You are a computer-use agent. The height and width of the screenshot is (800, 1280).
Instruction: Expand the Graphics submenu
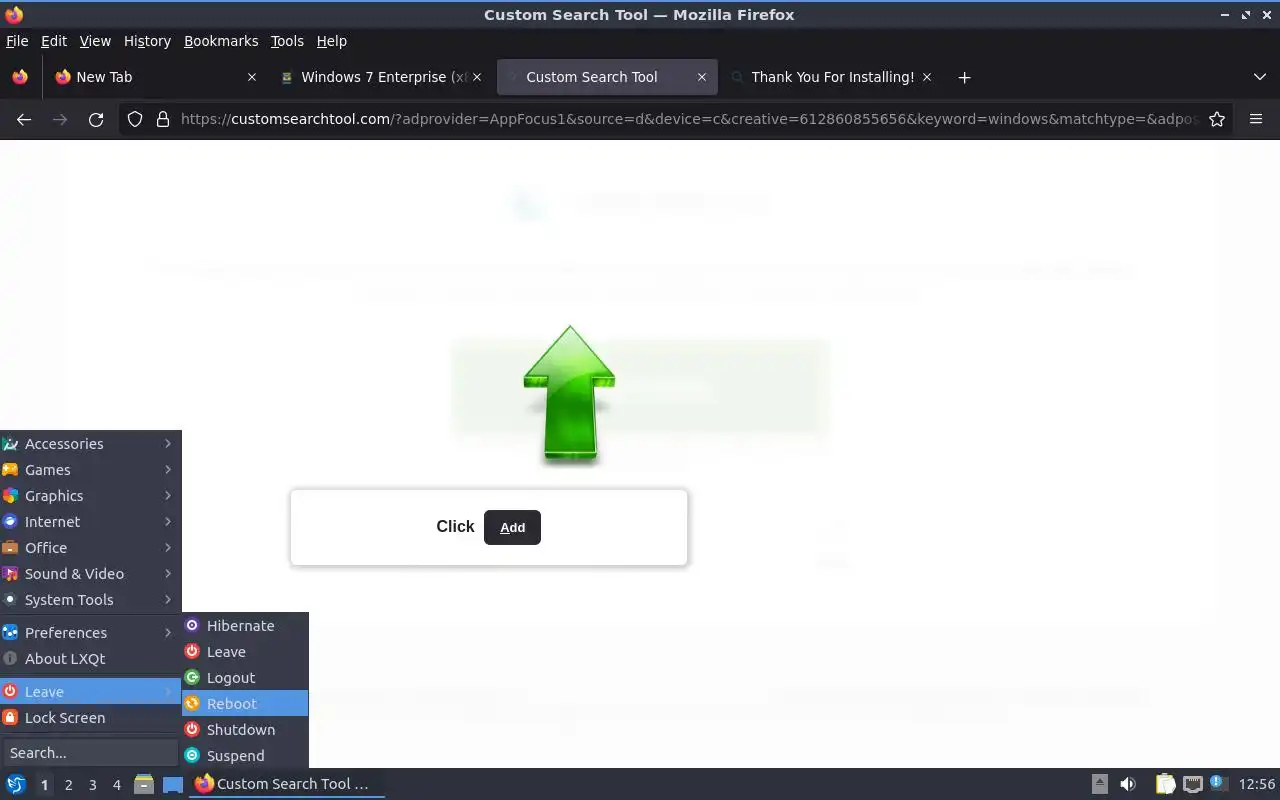click(90, 496)
